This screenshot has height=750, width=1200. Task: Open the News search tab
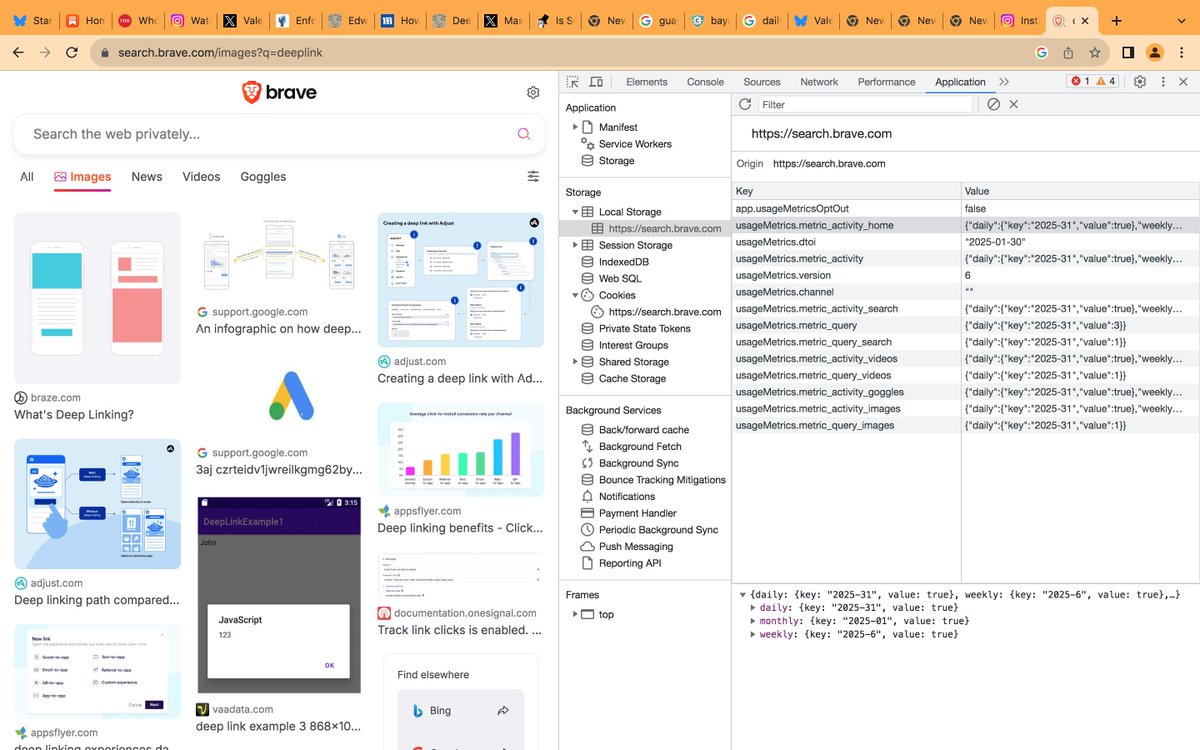pos(147,176)
